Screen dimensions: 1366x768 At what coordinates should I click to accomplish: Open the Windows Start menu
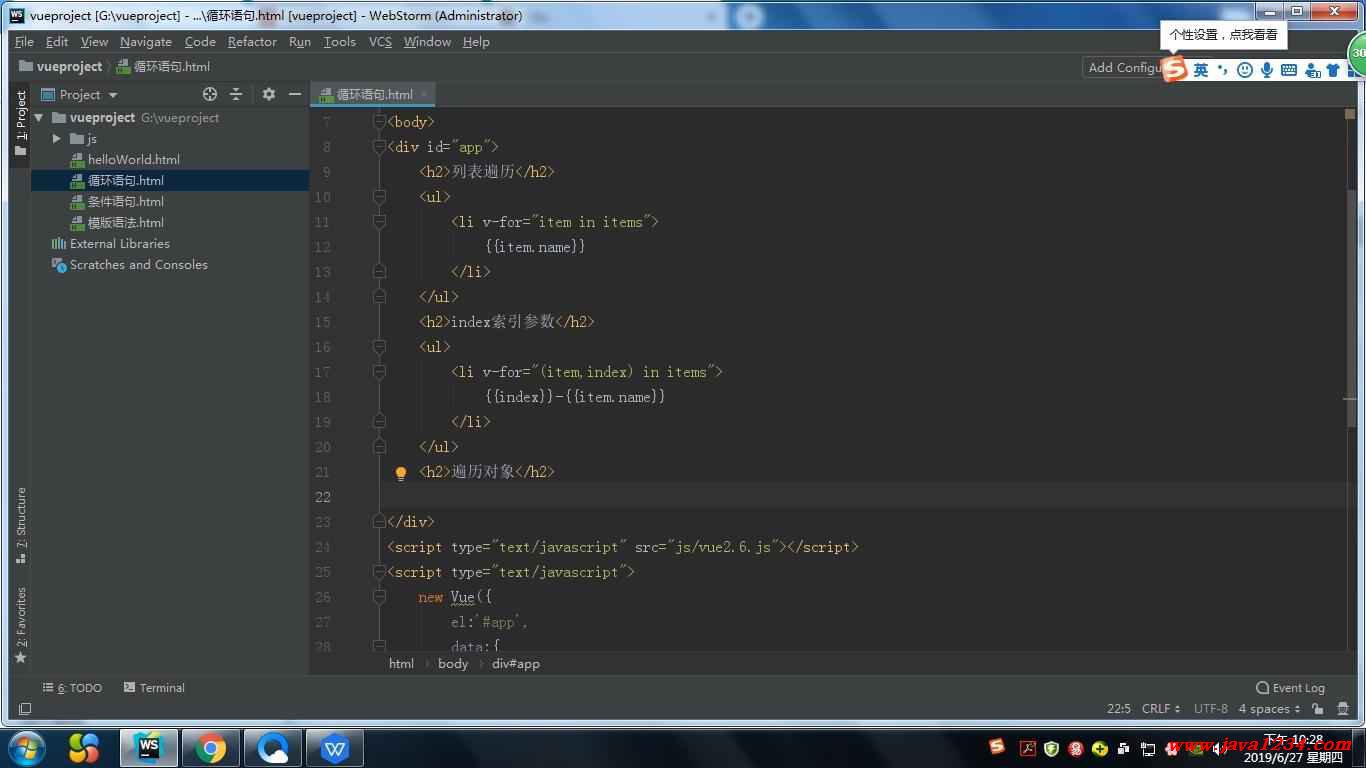pos(25,748)
